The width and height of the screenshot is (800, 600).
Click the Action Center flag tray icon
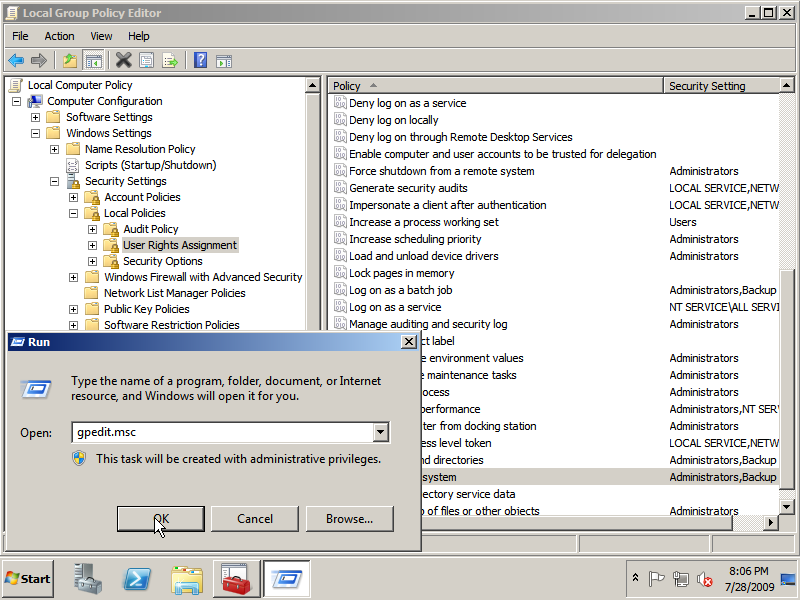(656, 579)
